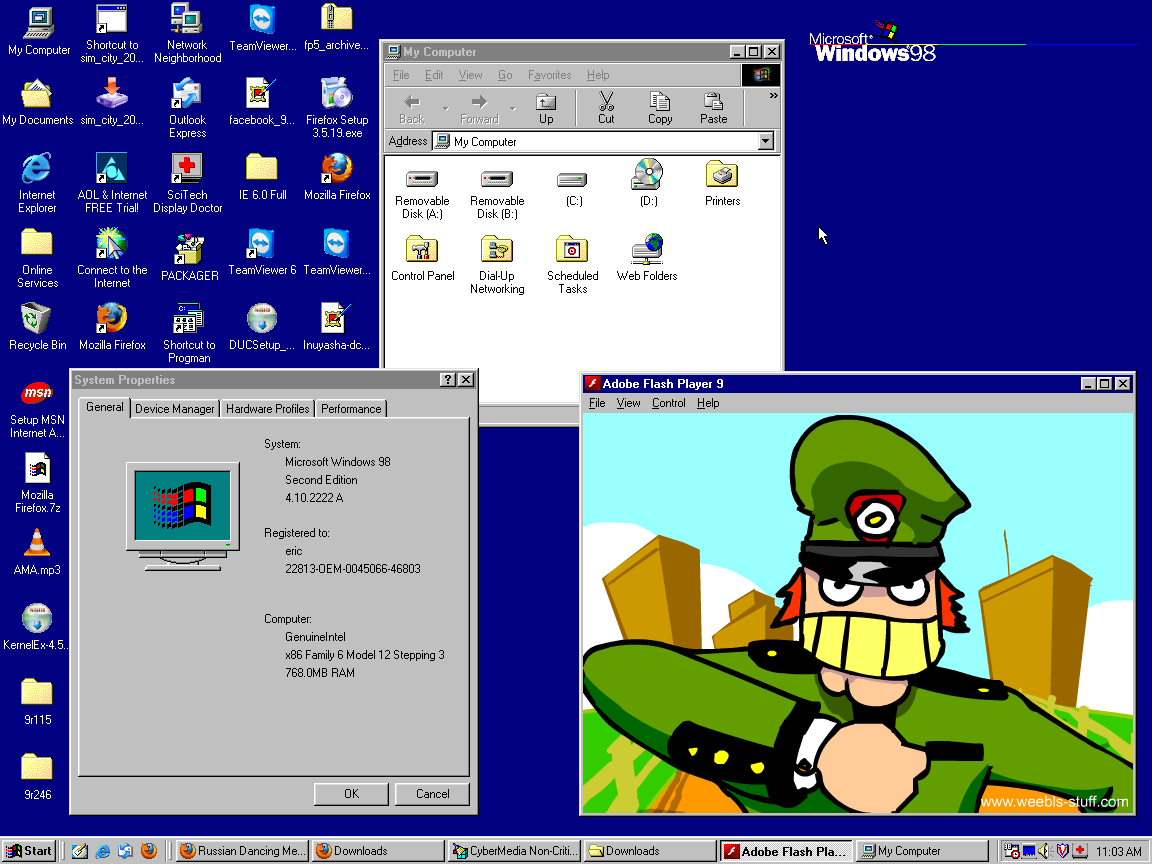
Task: Select SciTech Display Doctor desktop icon
Action: [187, 183]
